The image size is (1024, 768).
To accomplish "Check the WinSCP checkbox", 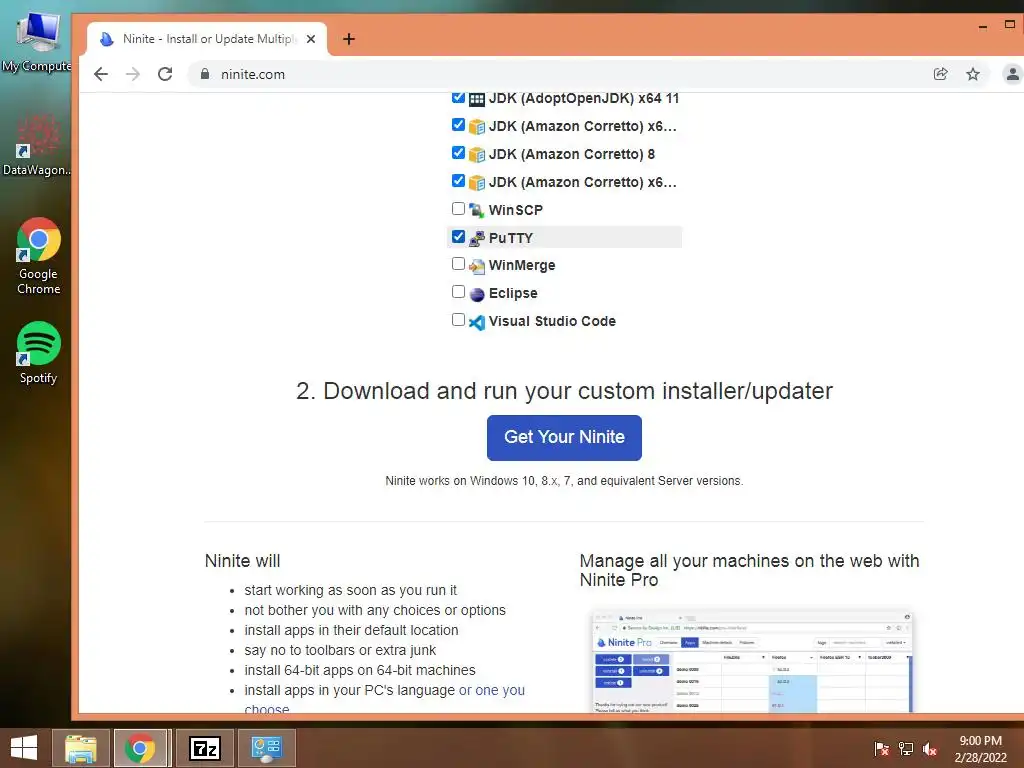I will (x=458, y=208).
